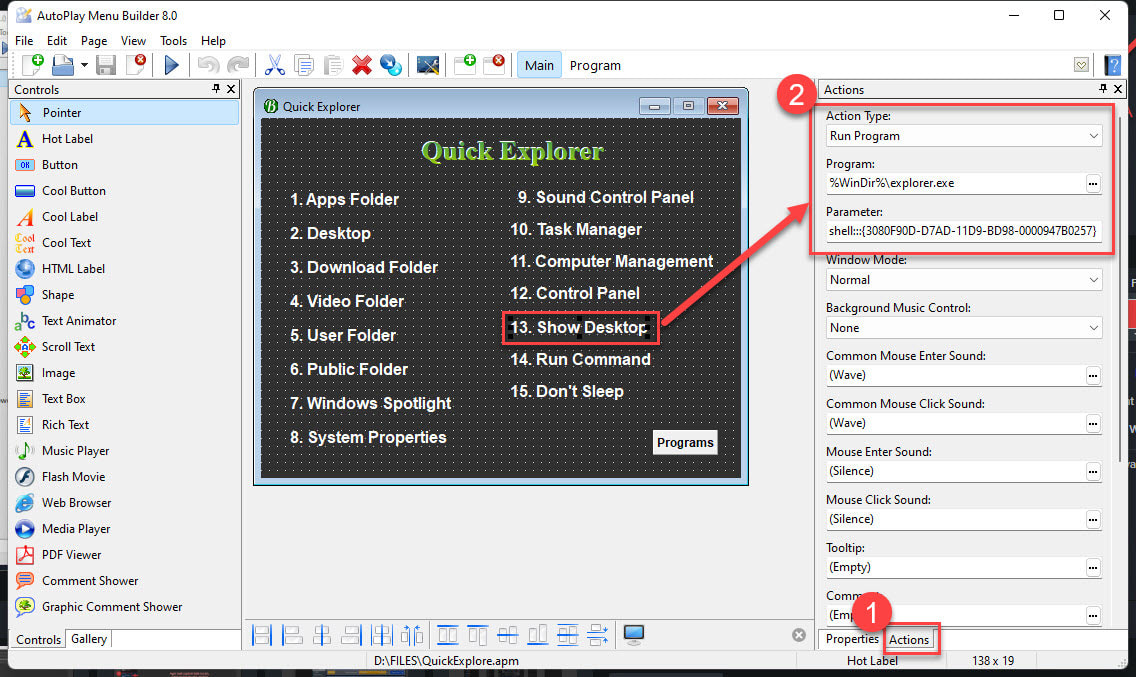Open the Page menu
The height and width of the screenshot is (677, 1136).
(93, 41)
